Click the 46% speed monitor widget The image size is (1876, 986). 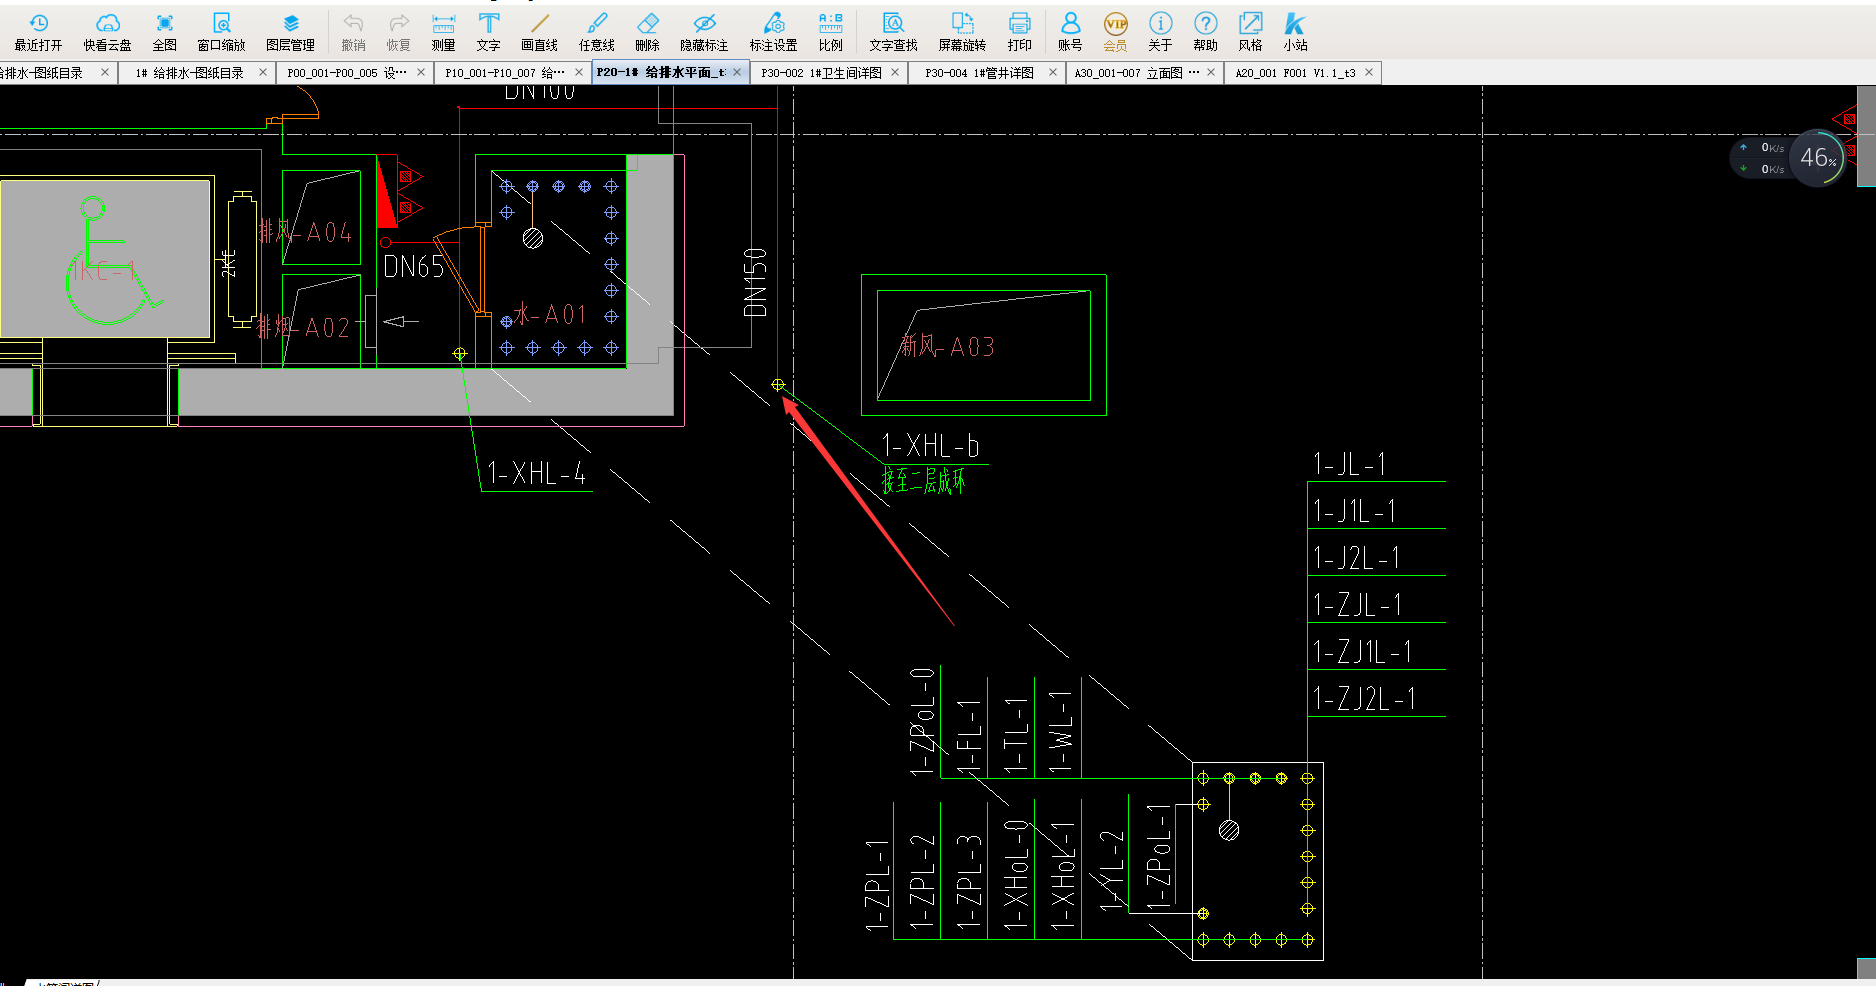coord(1817,158)
